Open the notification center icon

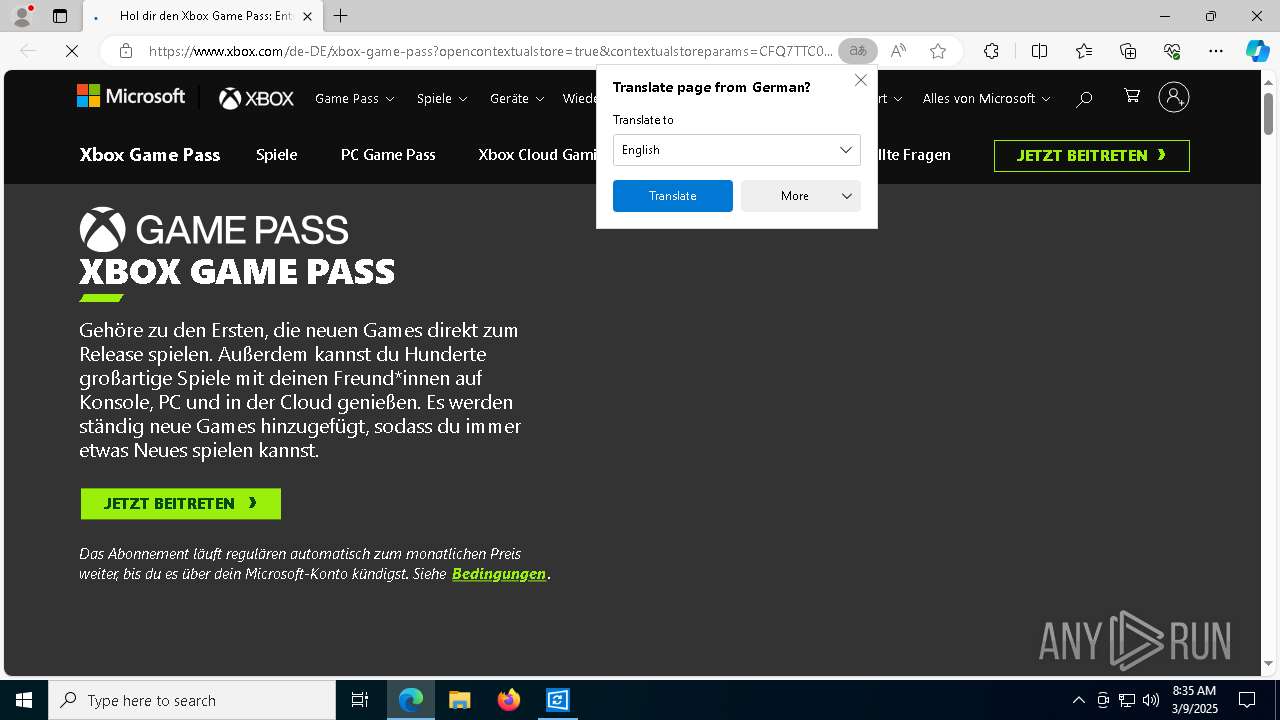tap(1247, 700)
